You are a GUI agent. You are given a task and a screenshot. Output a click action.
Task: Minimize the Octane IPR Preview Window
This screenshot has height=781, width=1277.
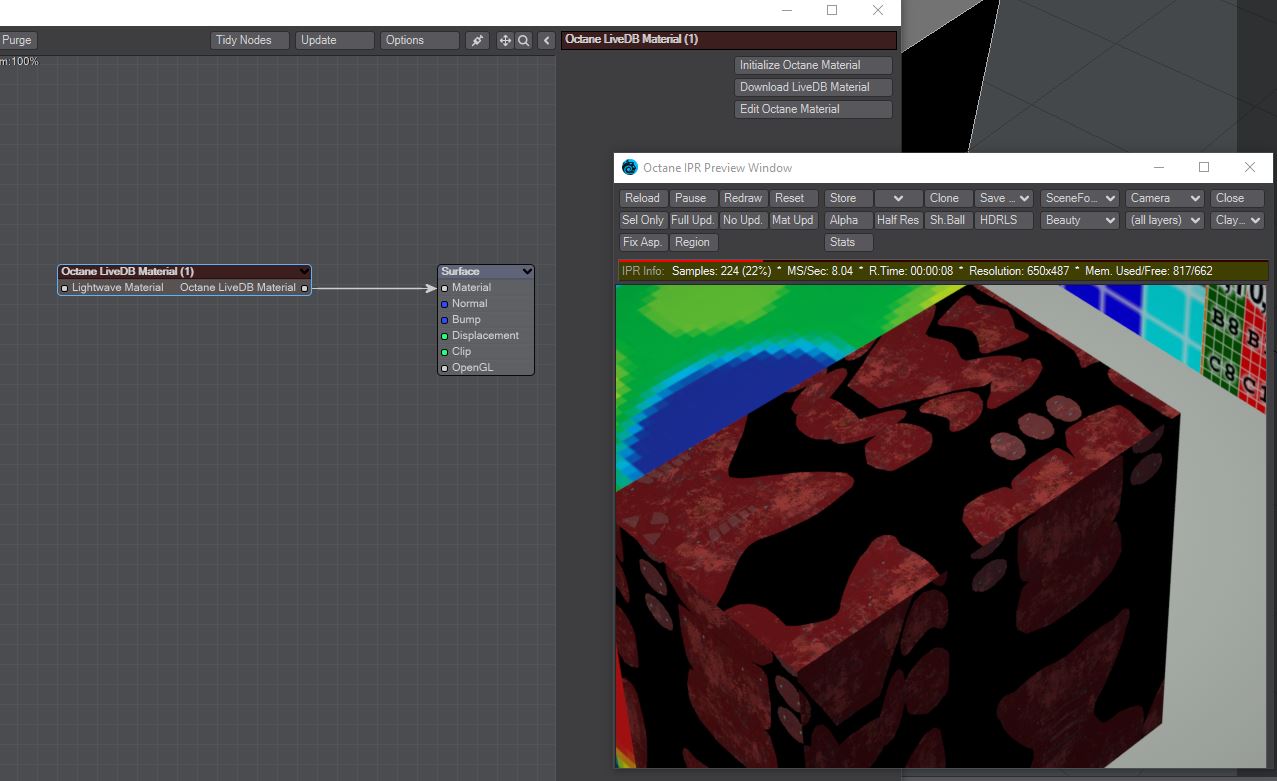pyautogui.click(x=1158, y=167)
